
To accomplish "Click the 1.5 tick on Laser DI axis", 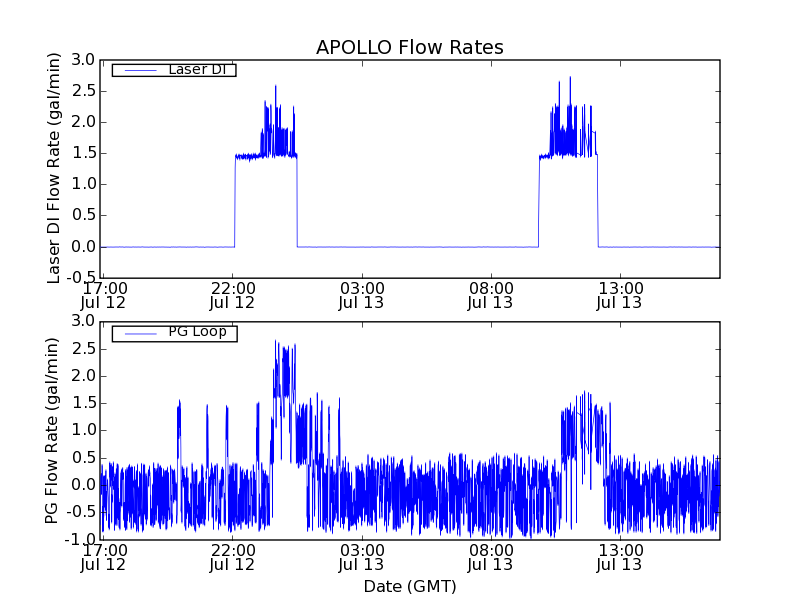I will pos(83,153).
